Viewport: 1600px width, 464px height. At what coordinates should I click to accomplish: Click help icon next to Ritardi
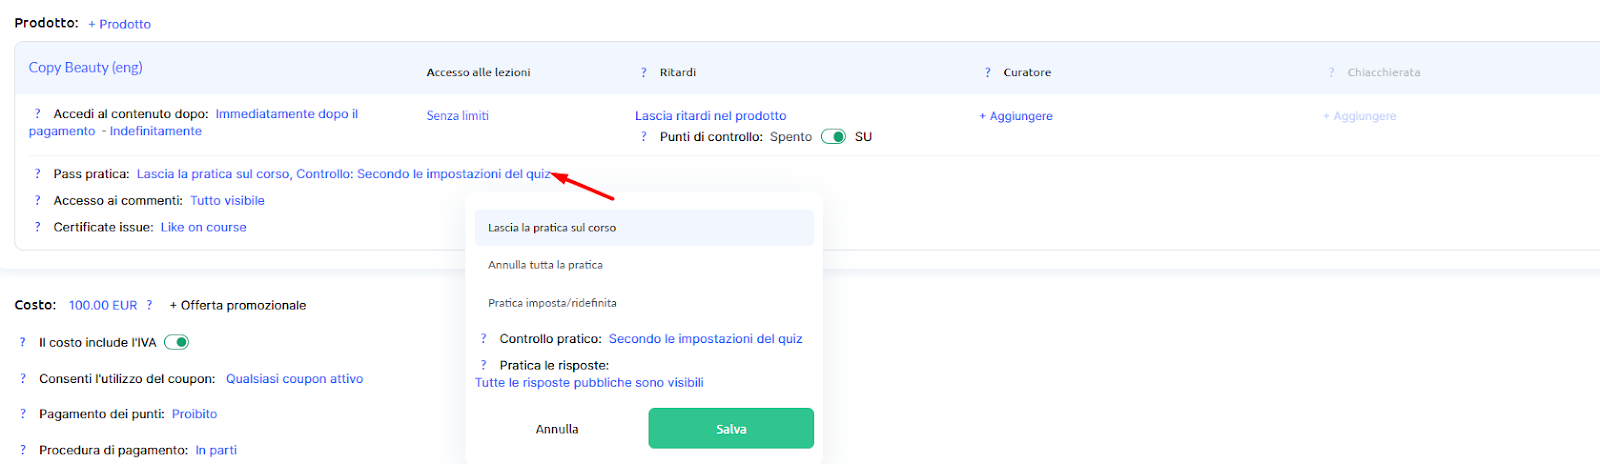click(644, 72)
